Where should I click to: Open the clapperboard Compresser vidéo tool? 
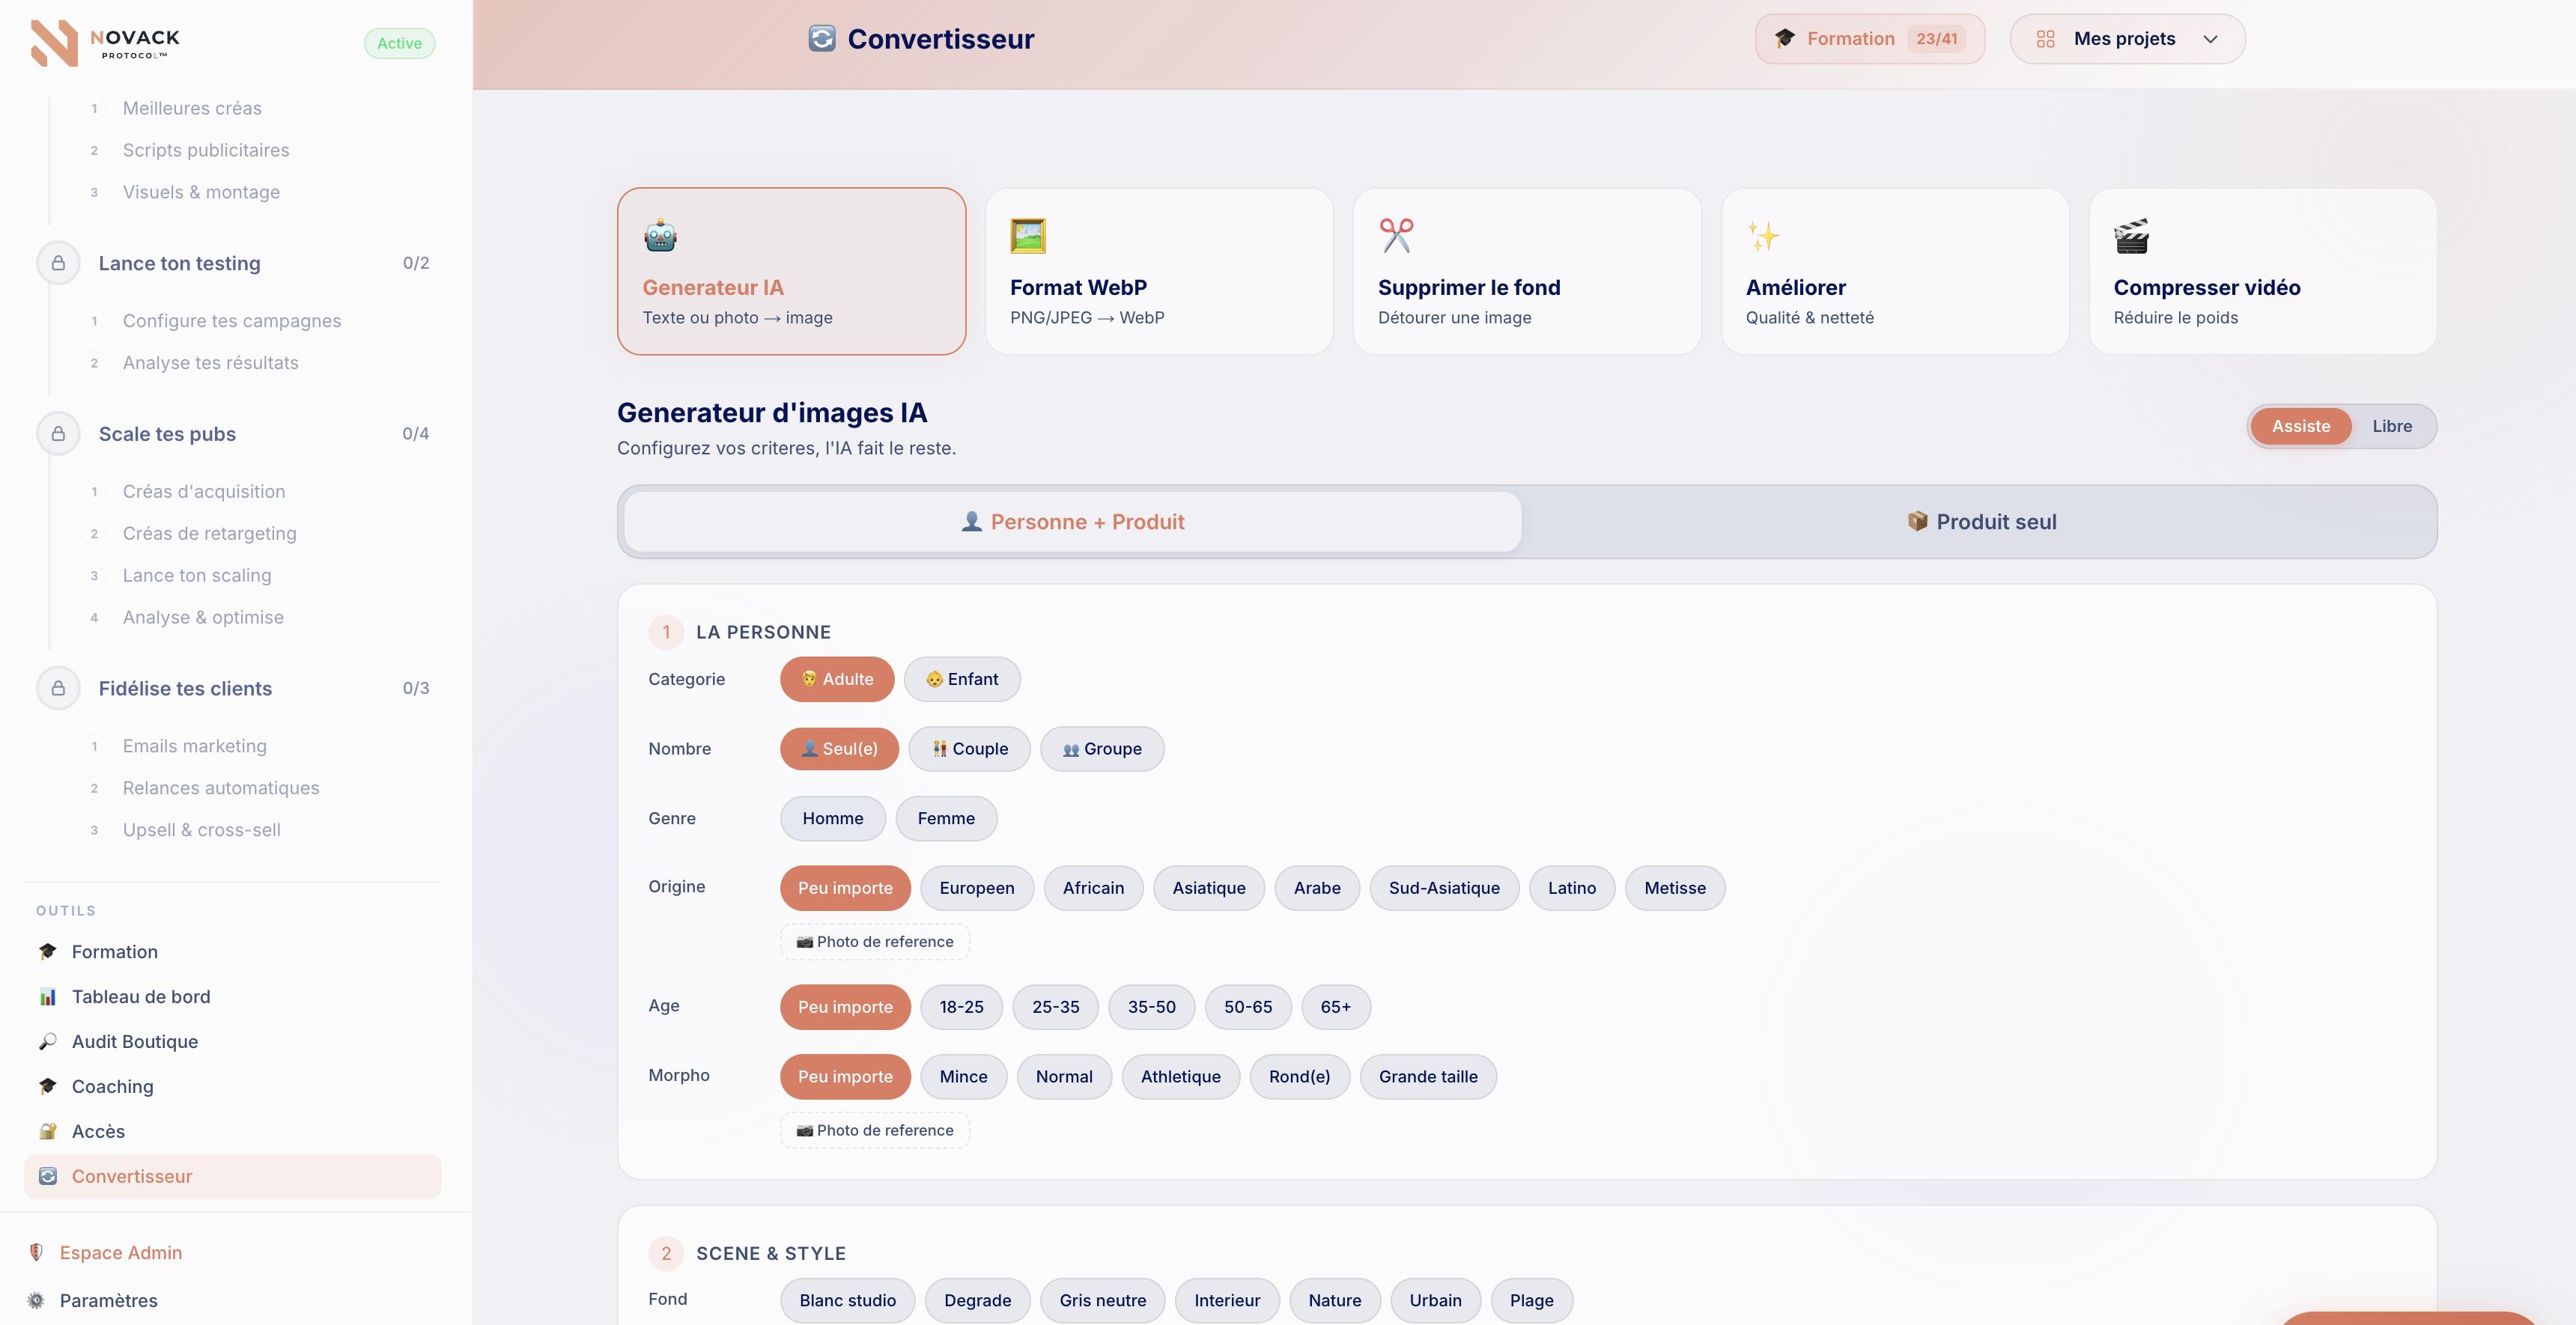pos(2131,236)
